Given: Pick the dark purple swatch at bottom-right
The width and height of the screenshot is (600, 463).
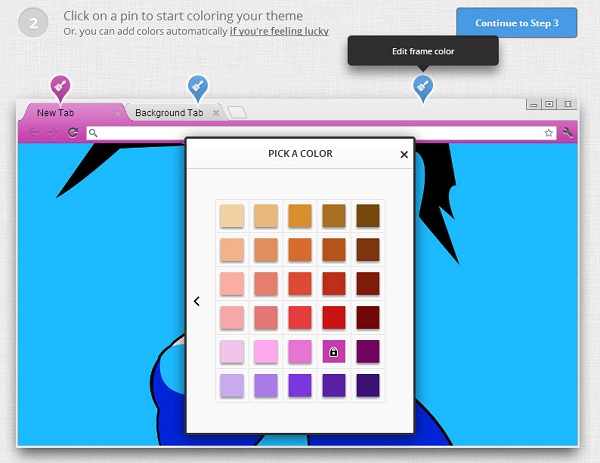Looking at the screenshot, I should pos(367,385).
